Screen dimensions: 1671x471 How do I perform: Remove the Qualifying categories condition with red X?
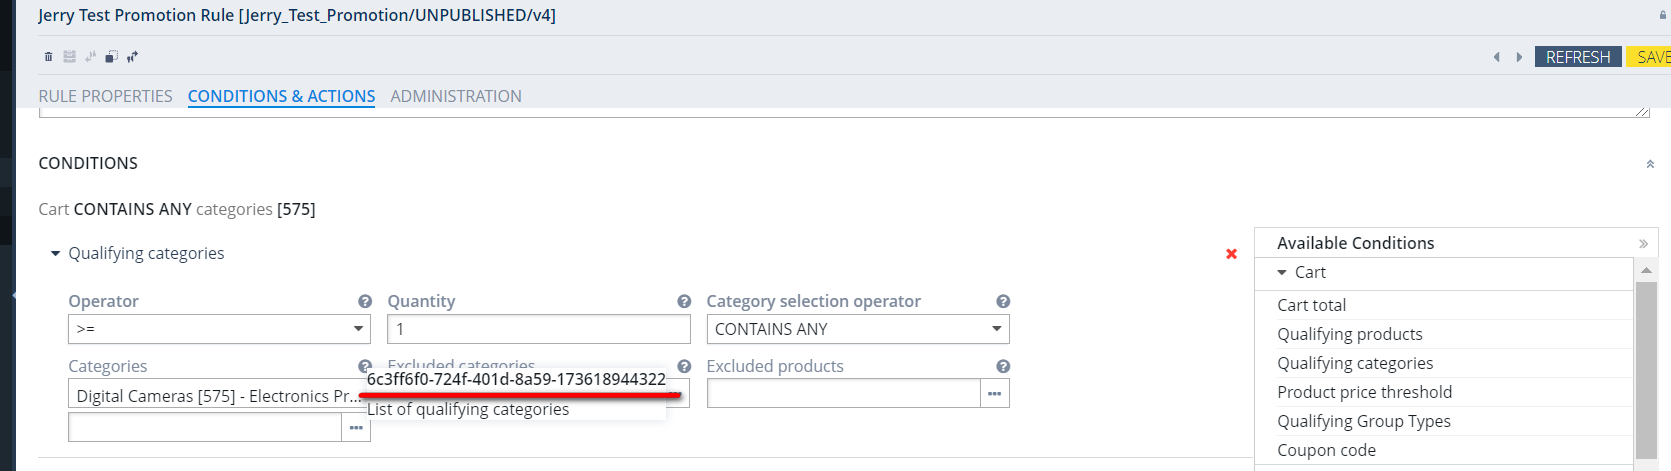pos(1231,254)
